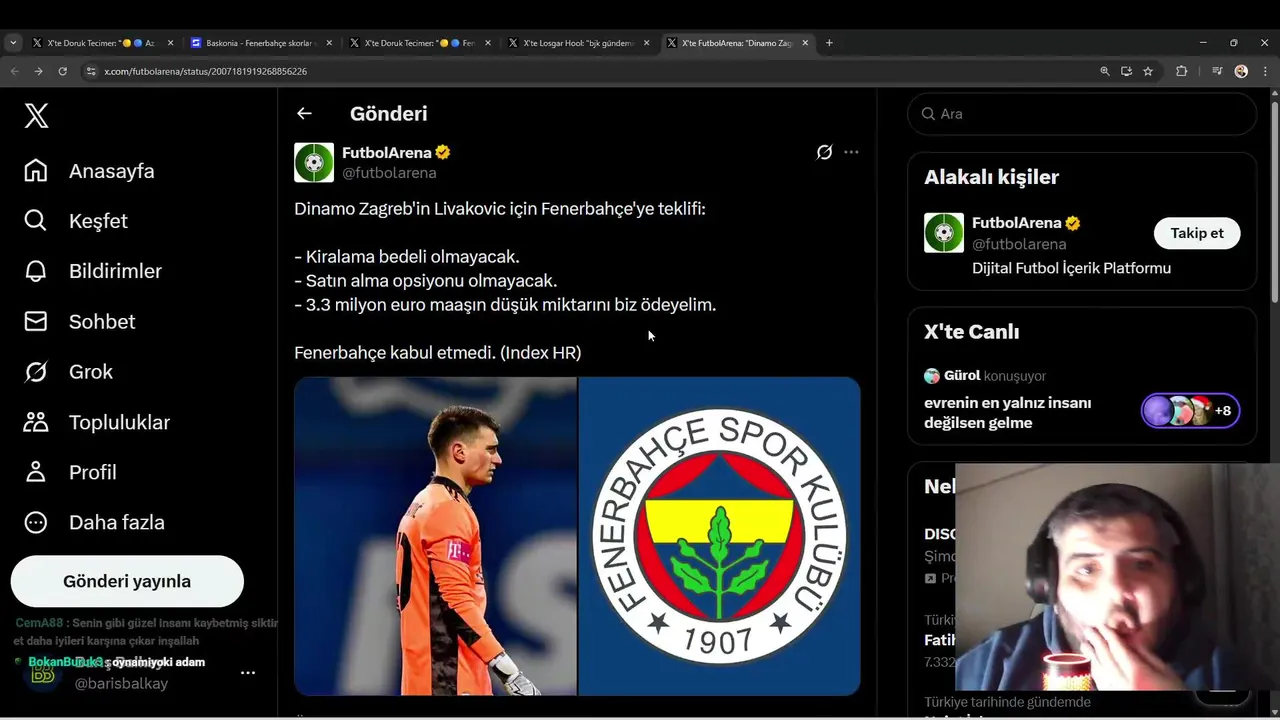1280x720 pixels.
Task: Open the tab search dropdown arrow
Action: pos(13,43)
